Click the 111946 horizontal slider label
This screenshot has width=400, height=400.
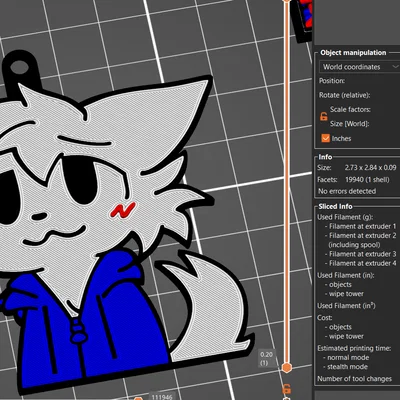click(162, 397)
